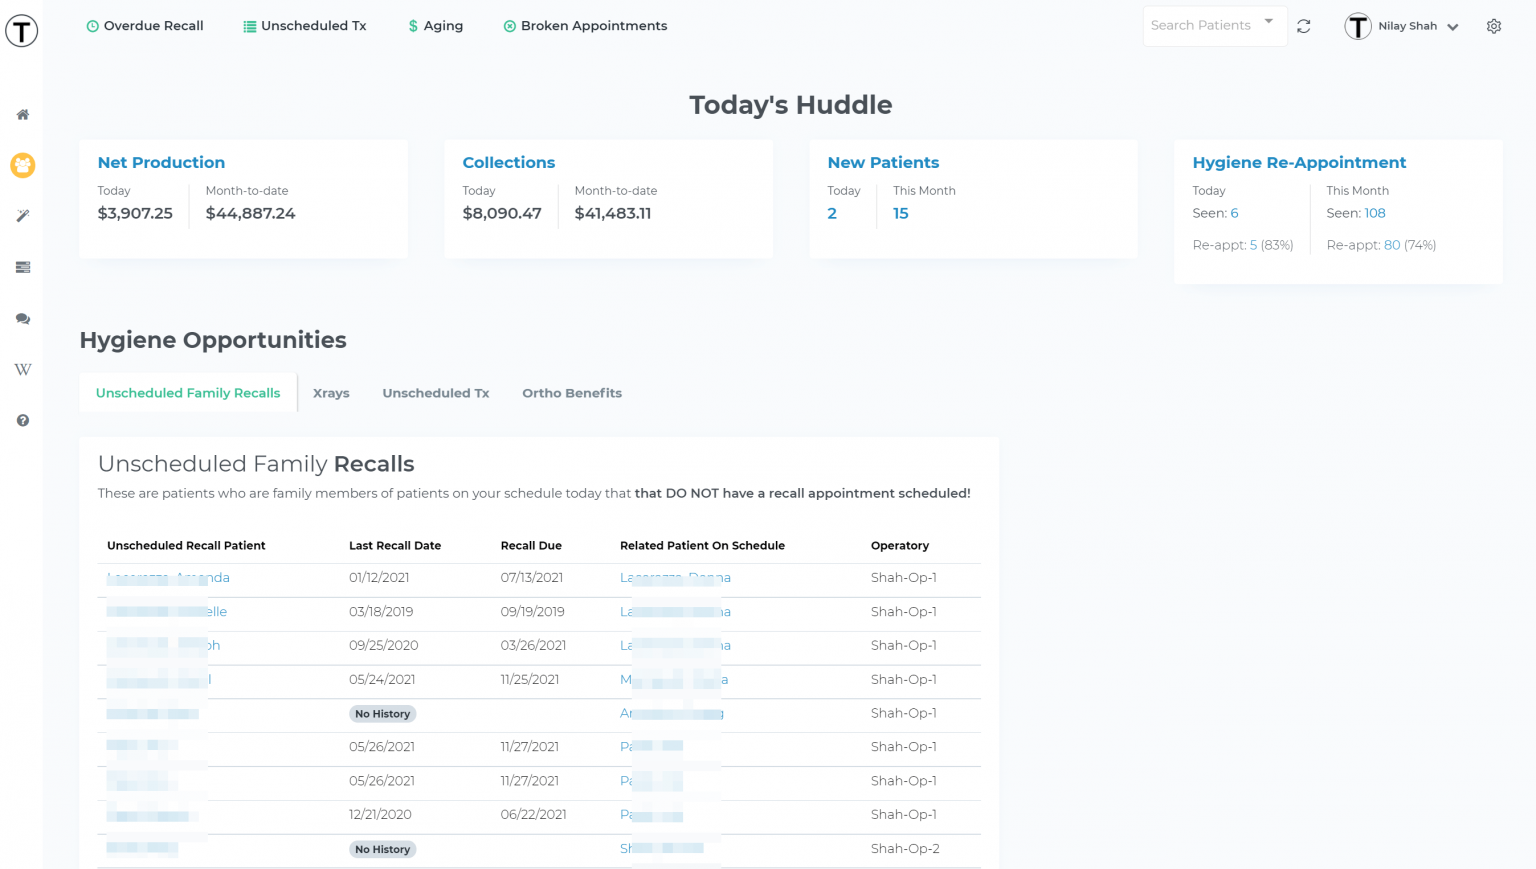Click the W icon in the sidebar

click(22, 369)
